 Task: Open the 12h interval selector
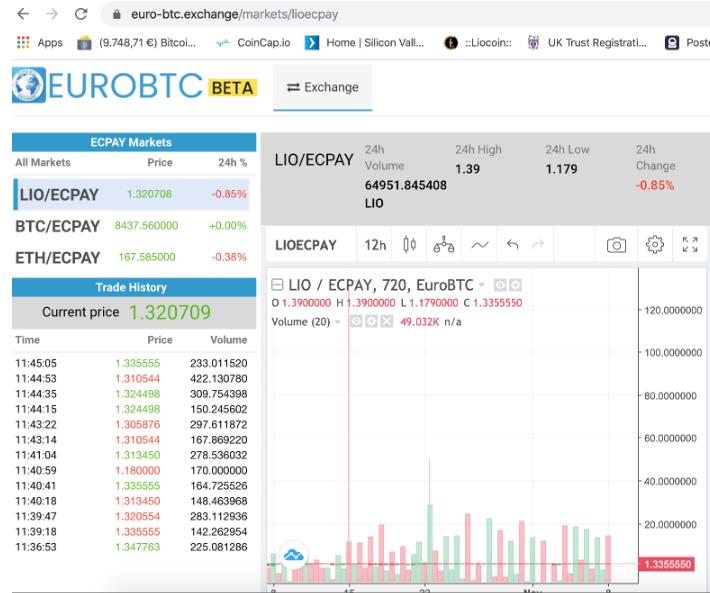[375, 245]
